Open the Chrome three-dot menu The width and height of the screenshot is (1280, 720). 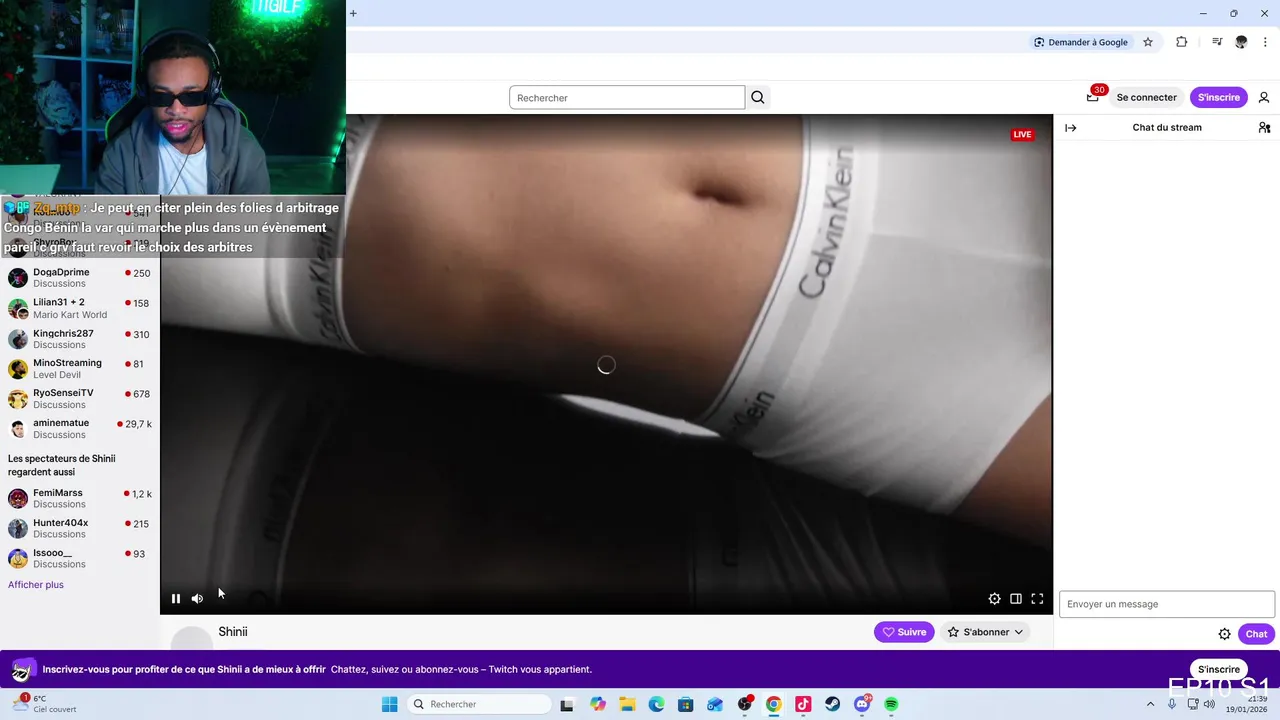(x=1265, y=42)
